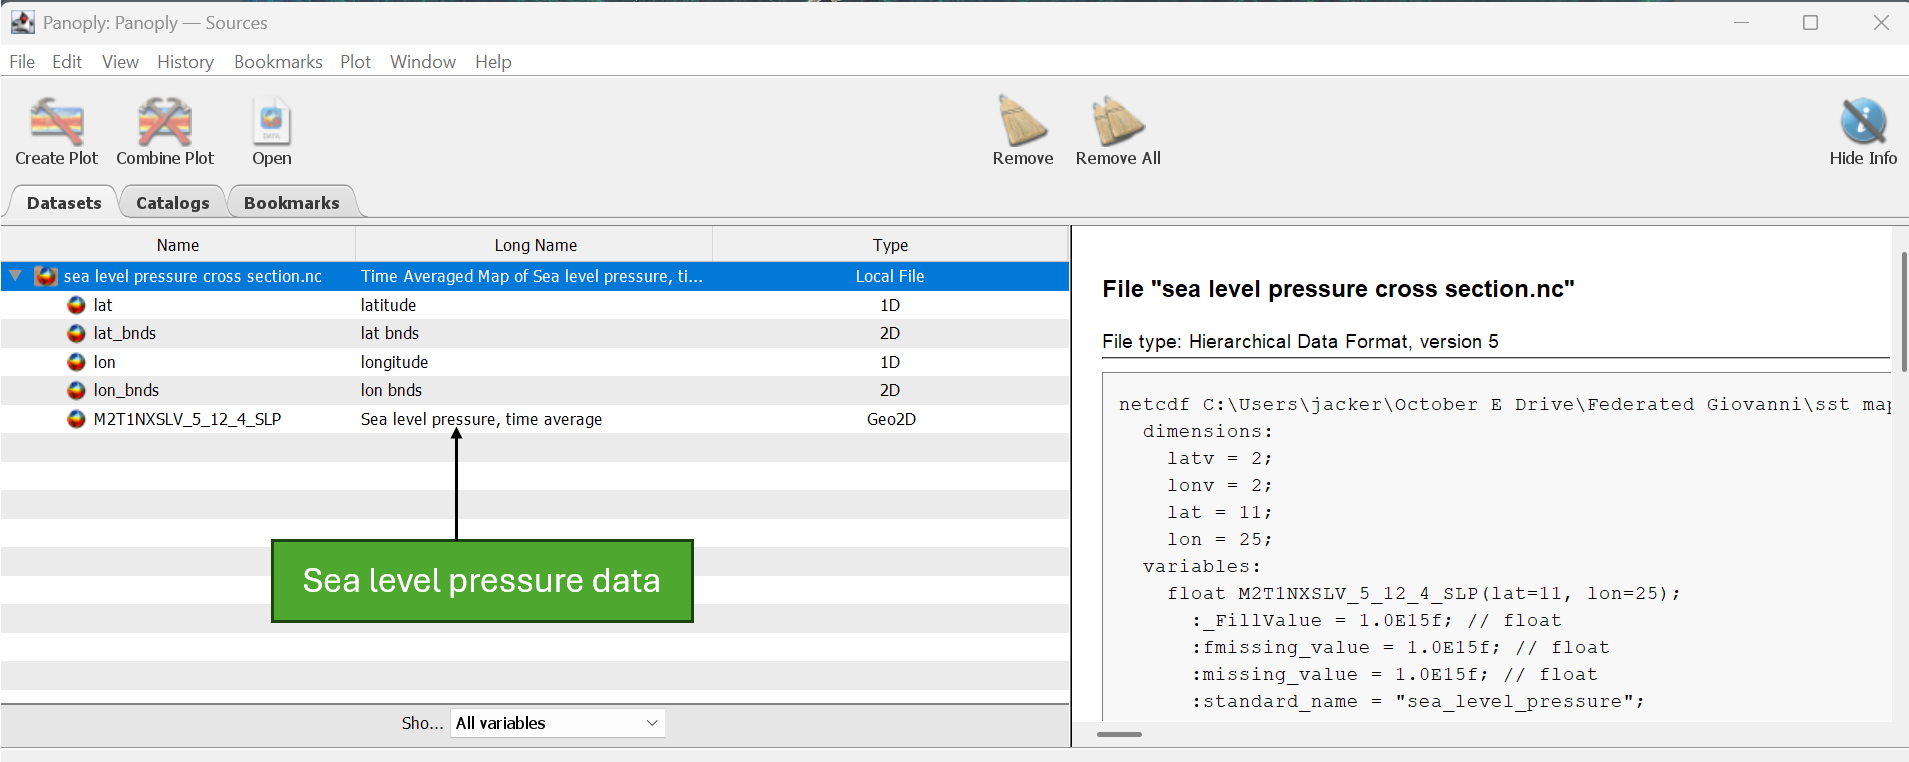Switch to the Bookmarks tab
Viewport: 1909px width, 762px height.
point(292,202)
